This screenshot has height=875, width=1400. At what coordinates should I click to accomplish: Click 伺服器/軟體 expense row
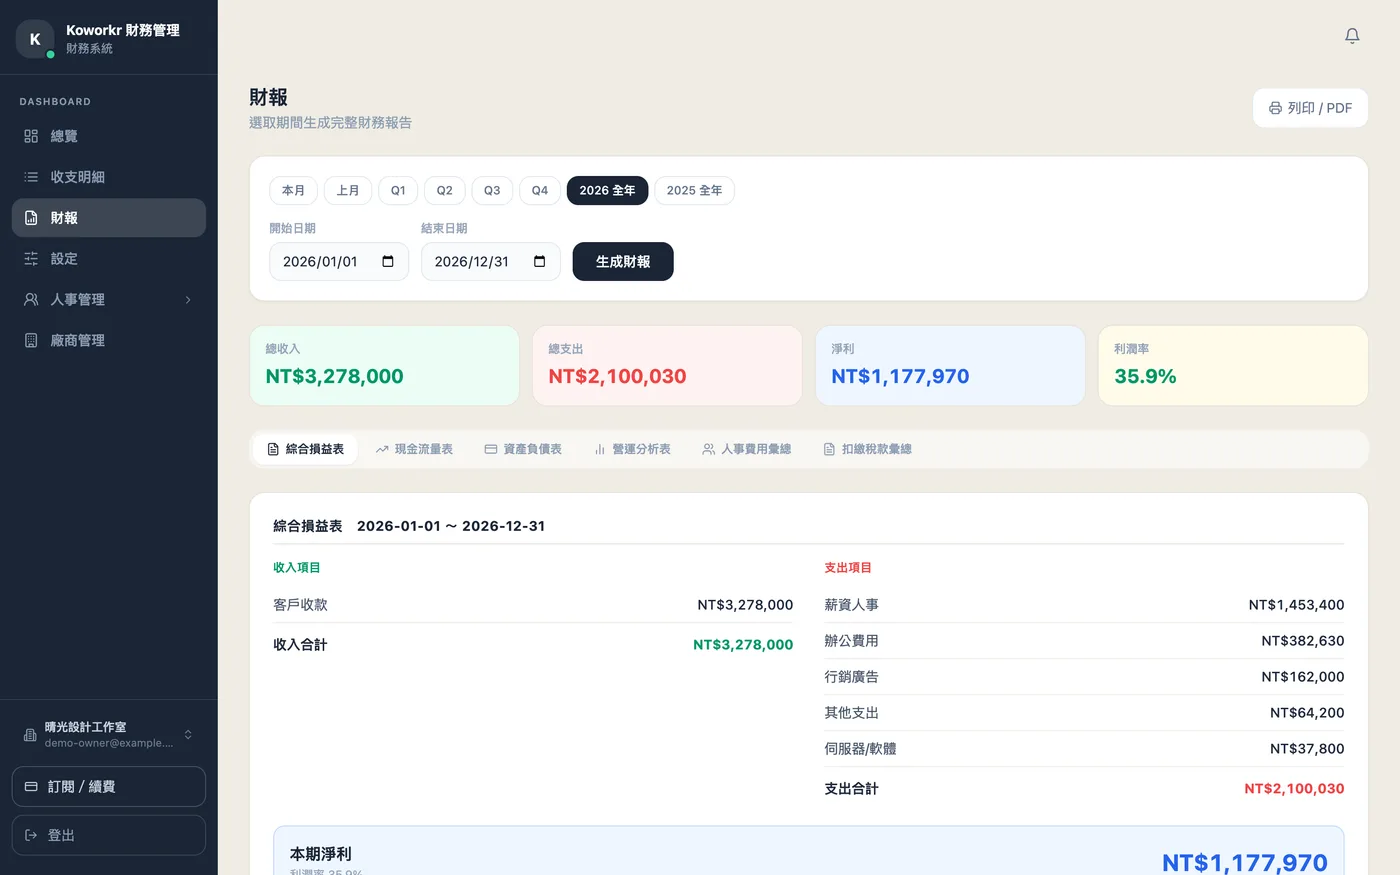click(1084, 749)
